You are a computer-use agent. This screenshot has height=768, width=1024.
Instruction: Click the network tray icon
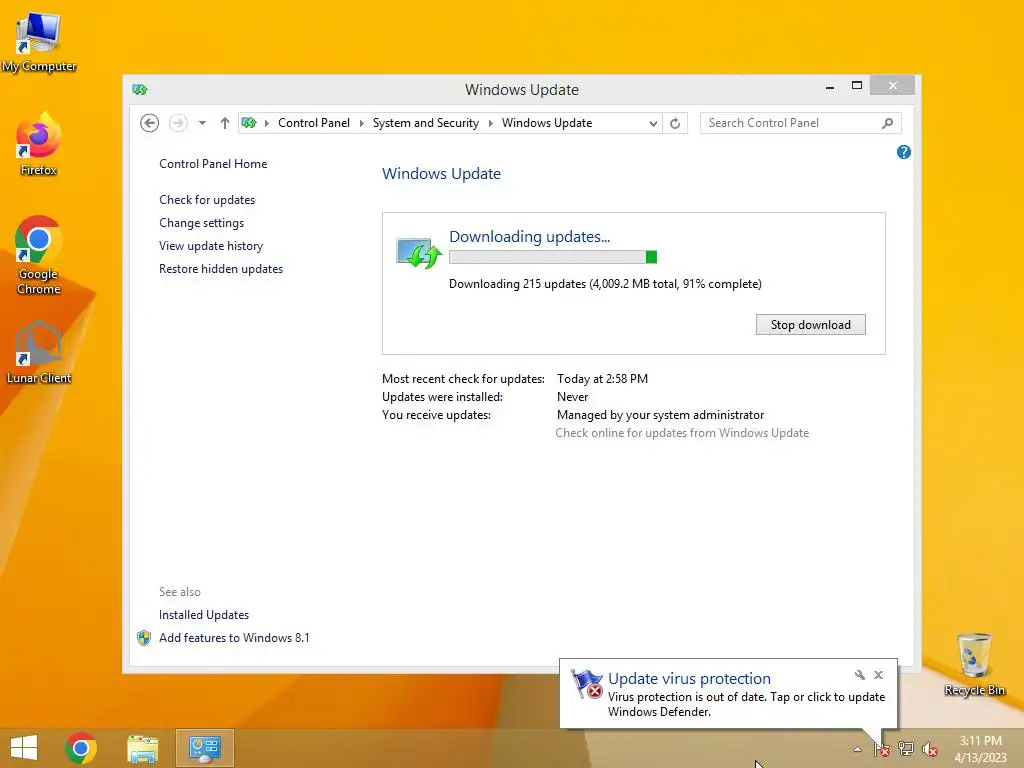tap(906, 749)
